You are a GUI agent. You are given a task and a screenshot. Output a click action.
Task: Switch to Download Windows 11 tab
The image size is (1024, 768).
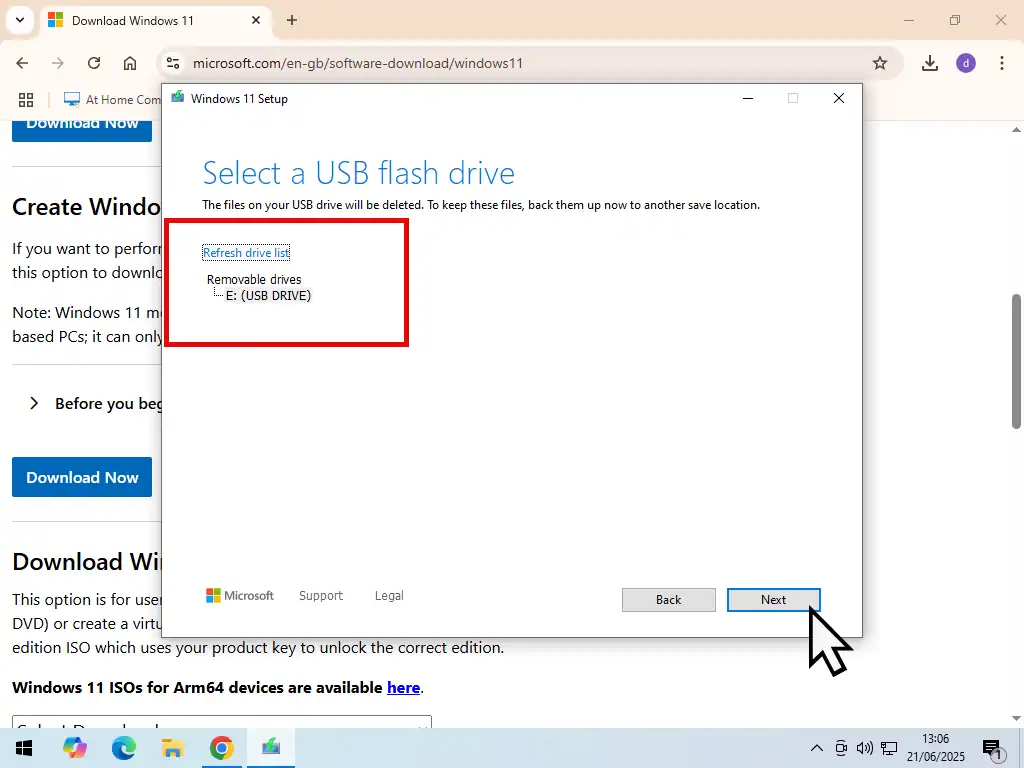(x=150, y=20)
